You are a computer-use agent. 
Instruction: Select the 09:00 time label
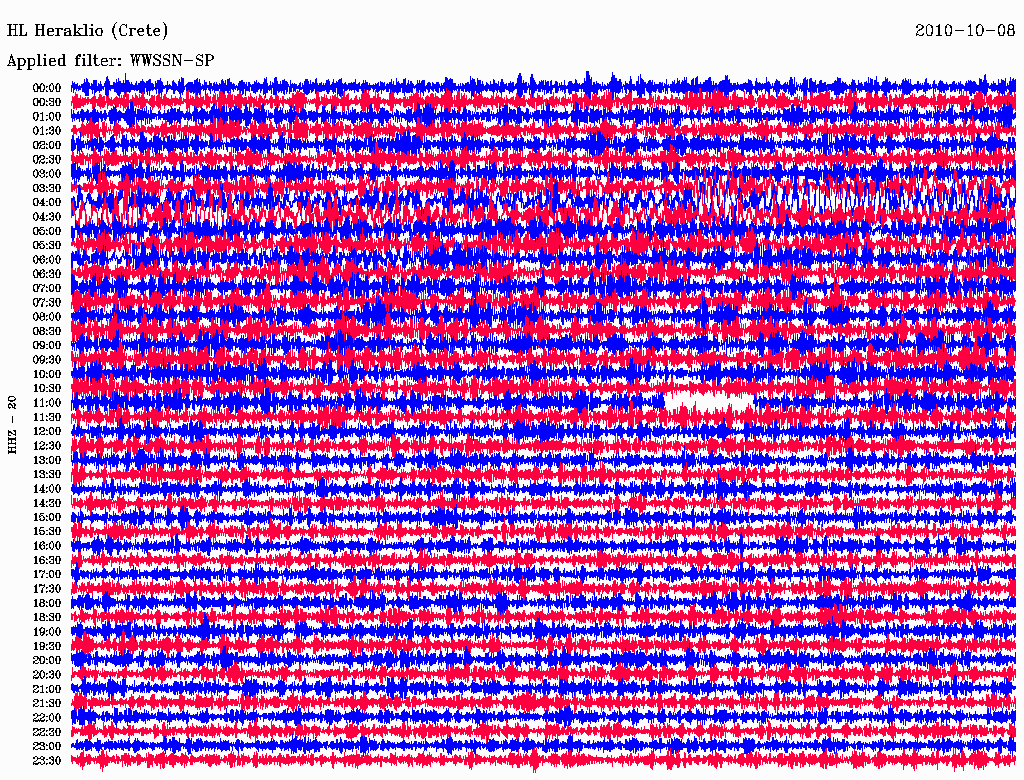pos(47,346)
